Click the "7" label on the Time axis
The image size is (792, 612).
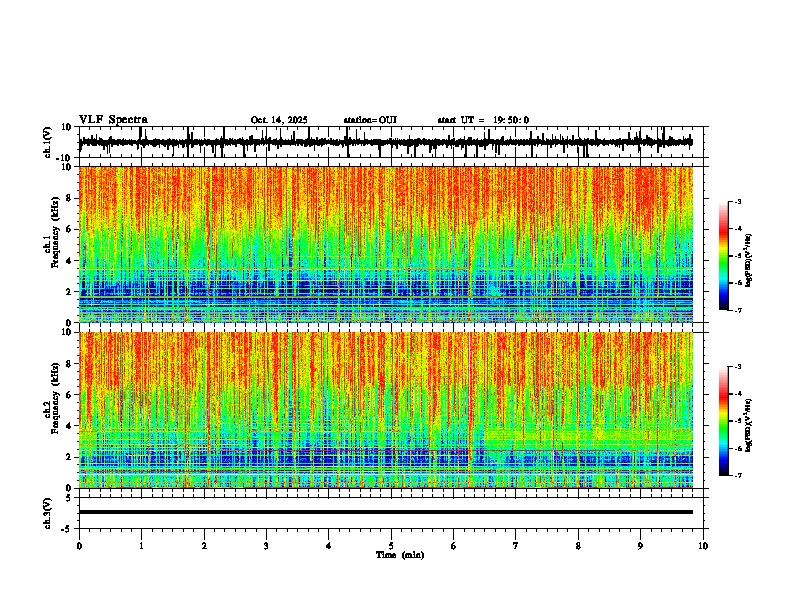tap(516, 546)
